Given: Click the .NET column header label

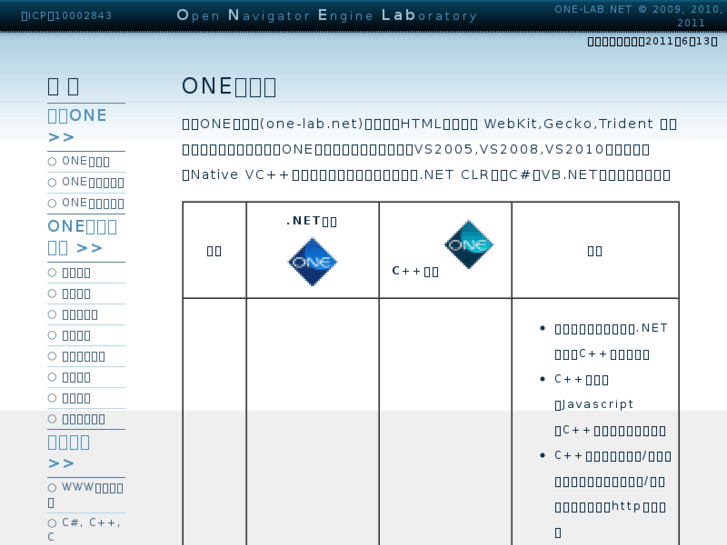Looking at the screenshot, I should click(312, 221).
